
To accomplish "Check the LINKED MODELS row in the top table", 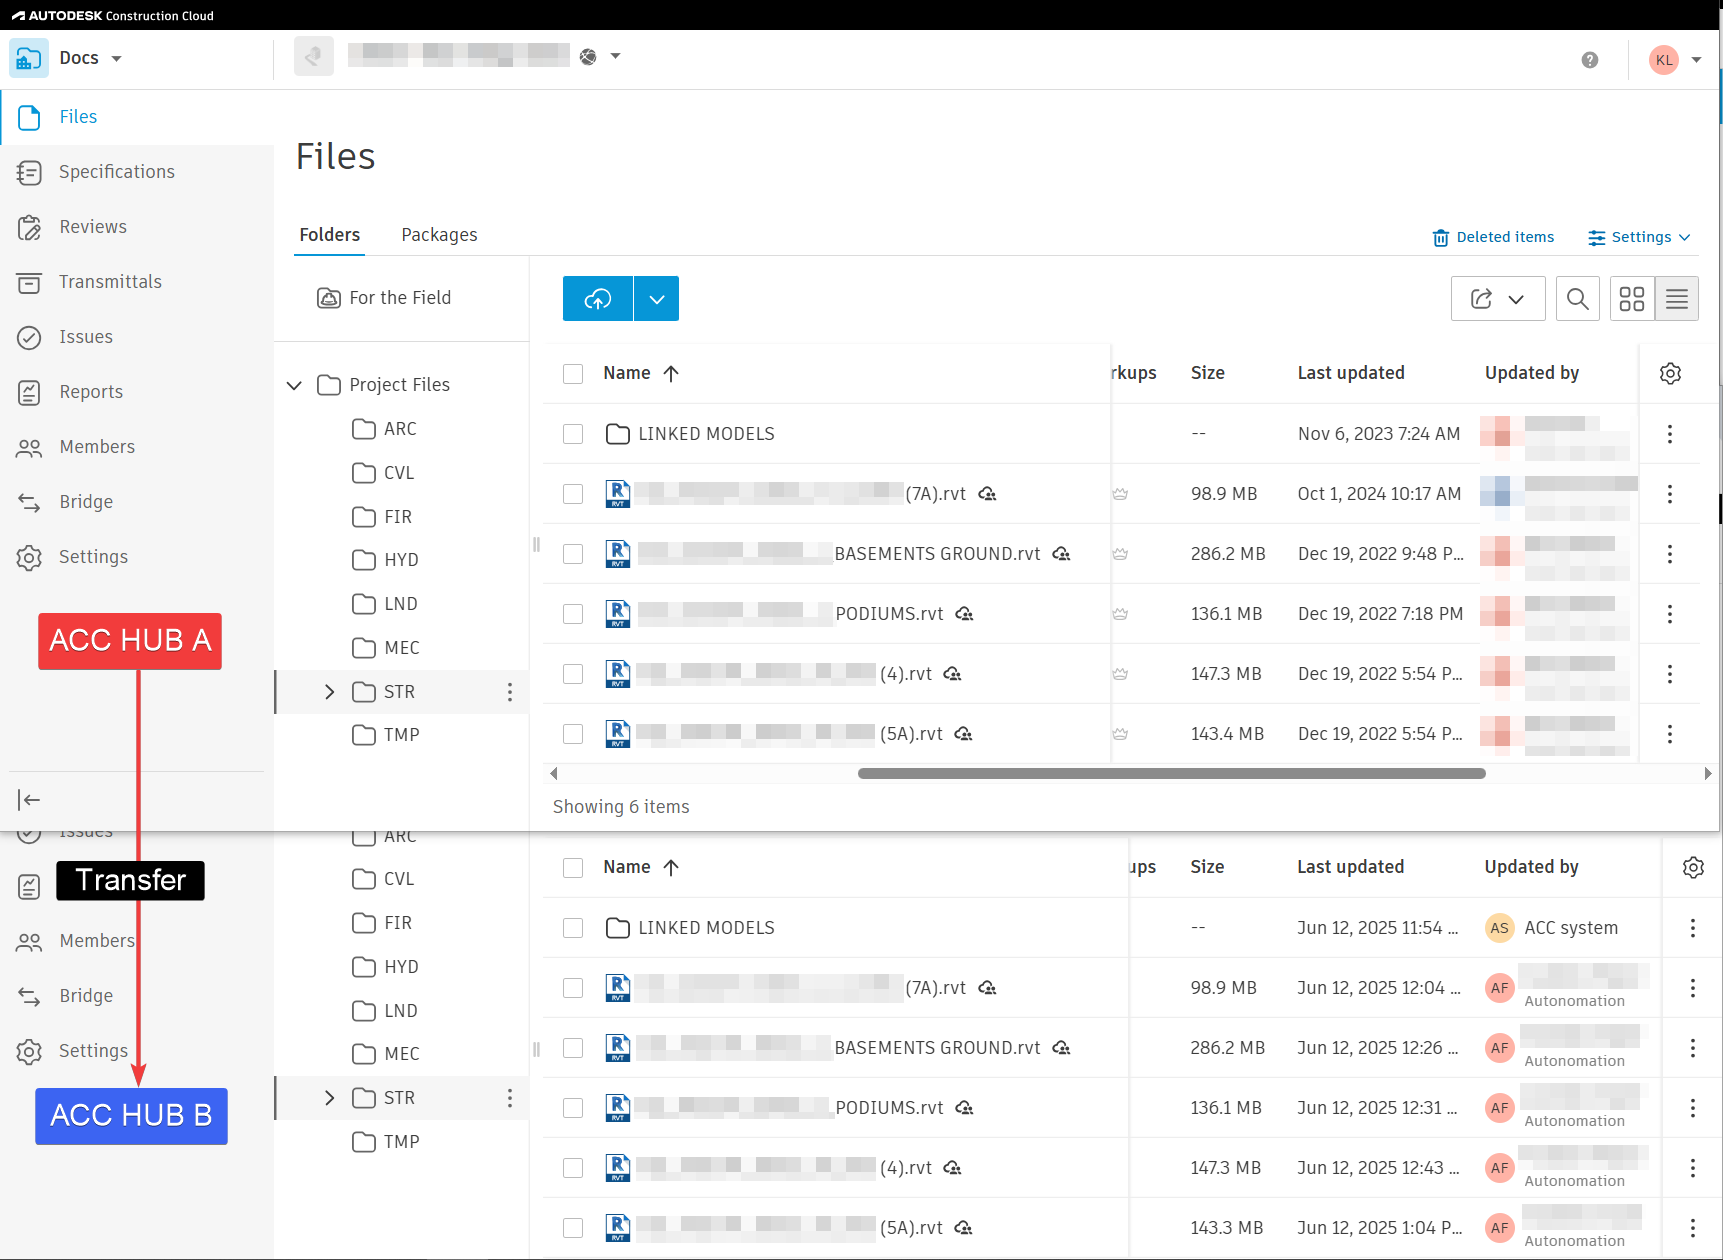I will click(573, 434).
